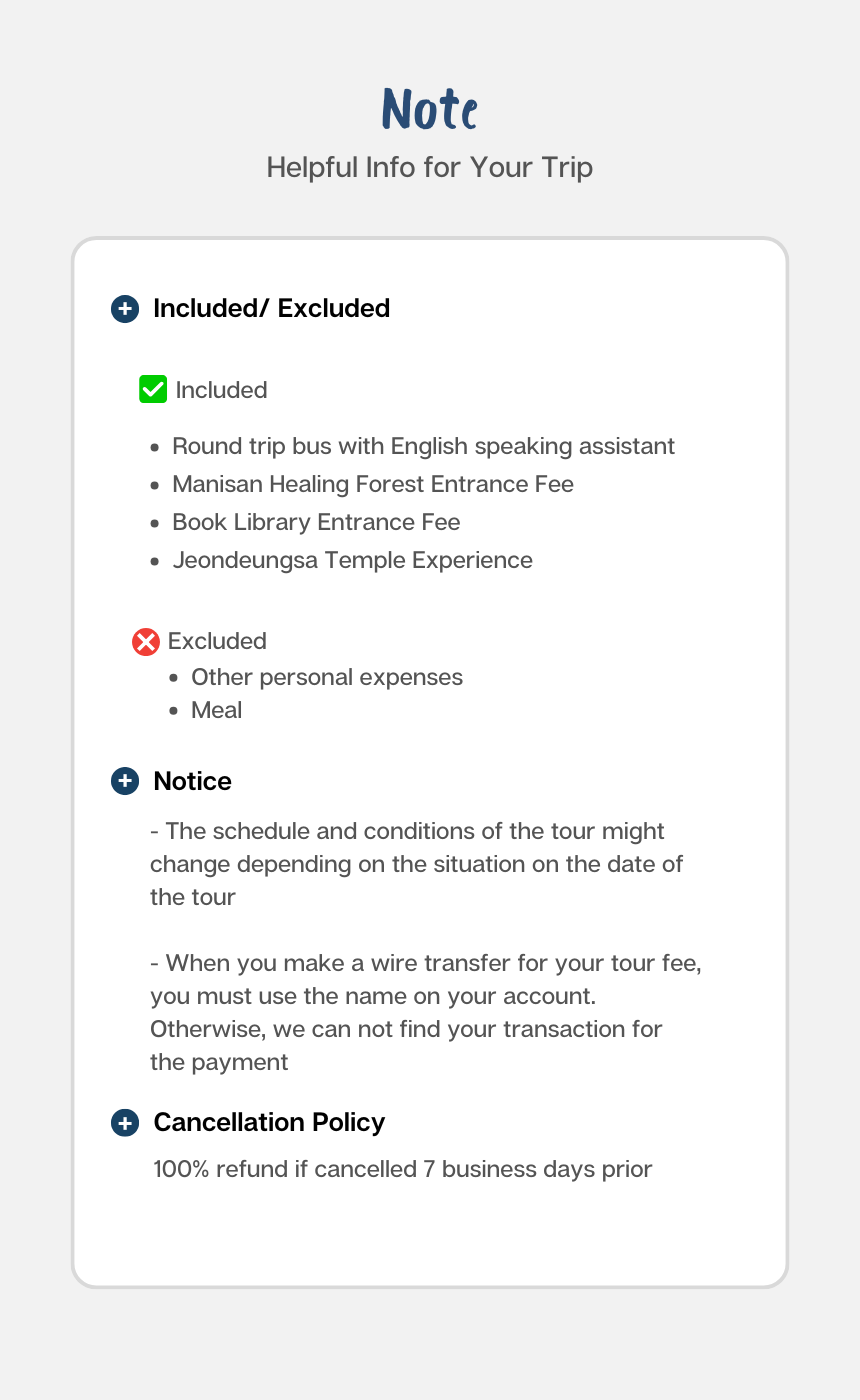Select the Helpful Info for Your Trip subtitle
Screen dimensions: 860x1400
pyautogui.click(x=430, y=167)
